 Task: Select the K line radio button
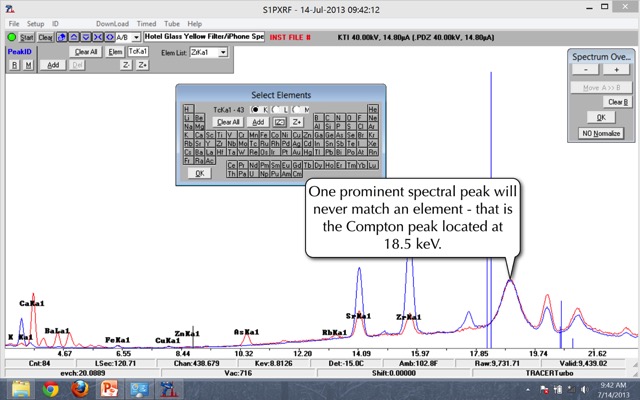(x=255, y=108)
